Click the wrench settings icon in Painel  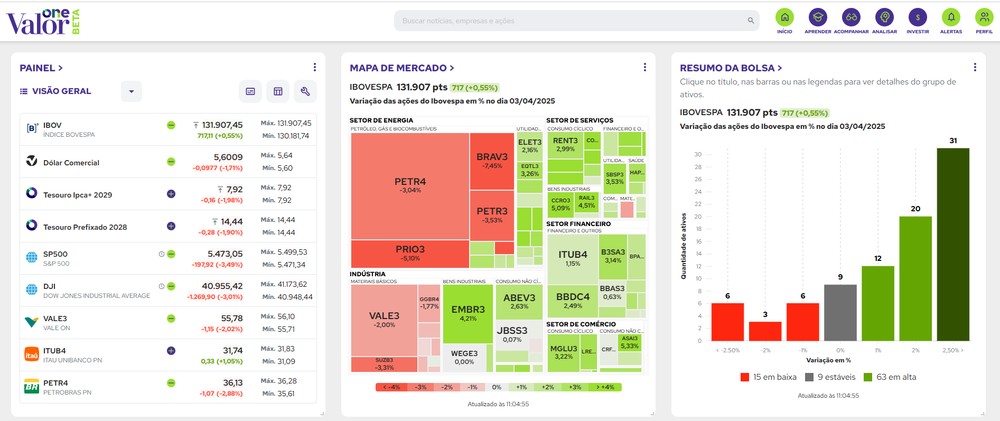305,91
